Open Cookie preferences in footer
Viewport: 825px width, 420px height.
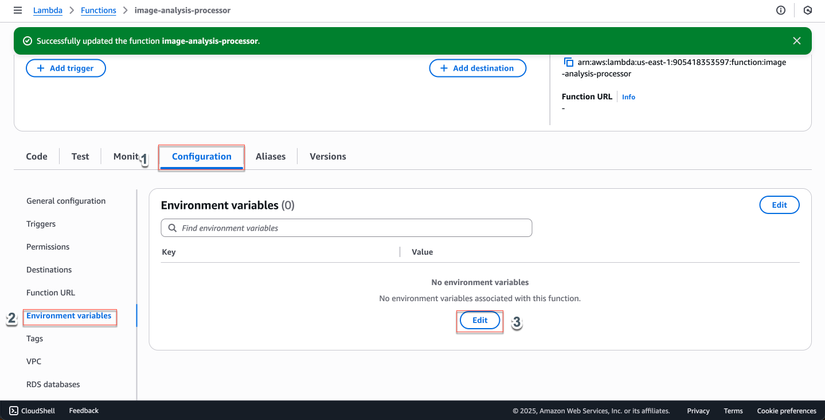[787, 411]
